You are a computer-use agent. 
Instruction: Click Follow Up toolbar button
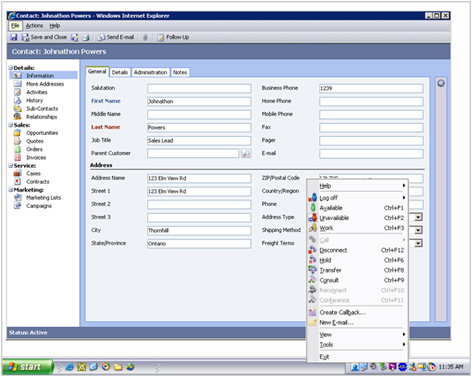tap(173, 37)
